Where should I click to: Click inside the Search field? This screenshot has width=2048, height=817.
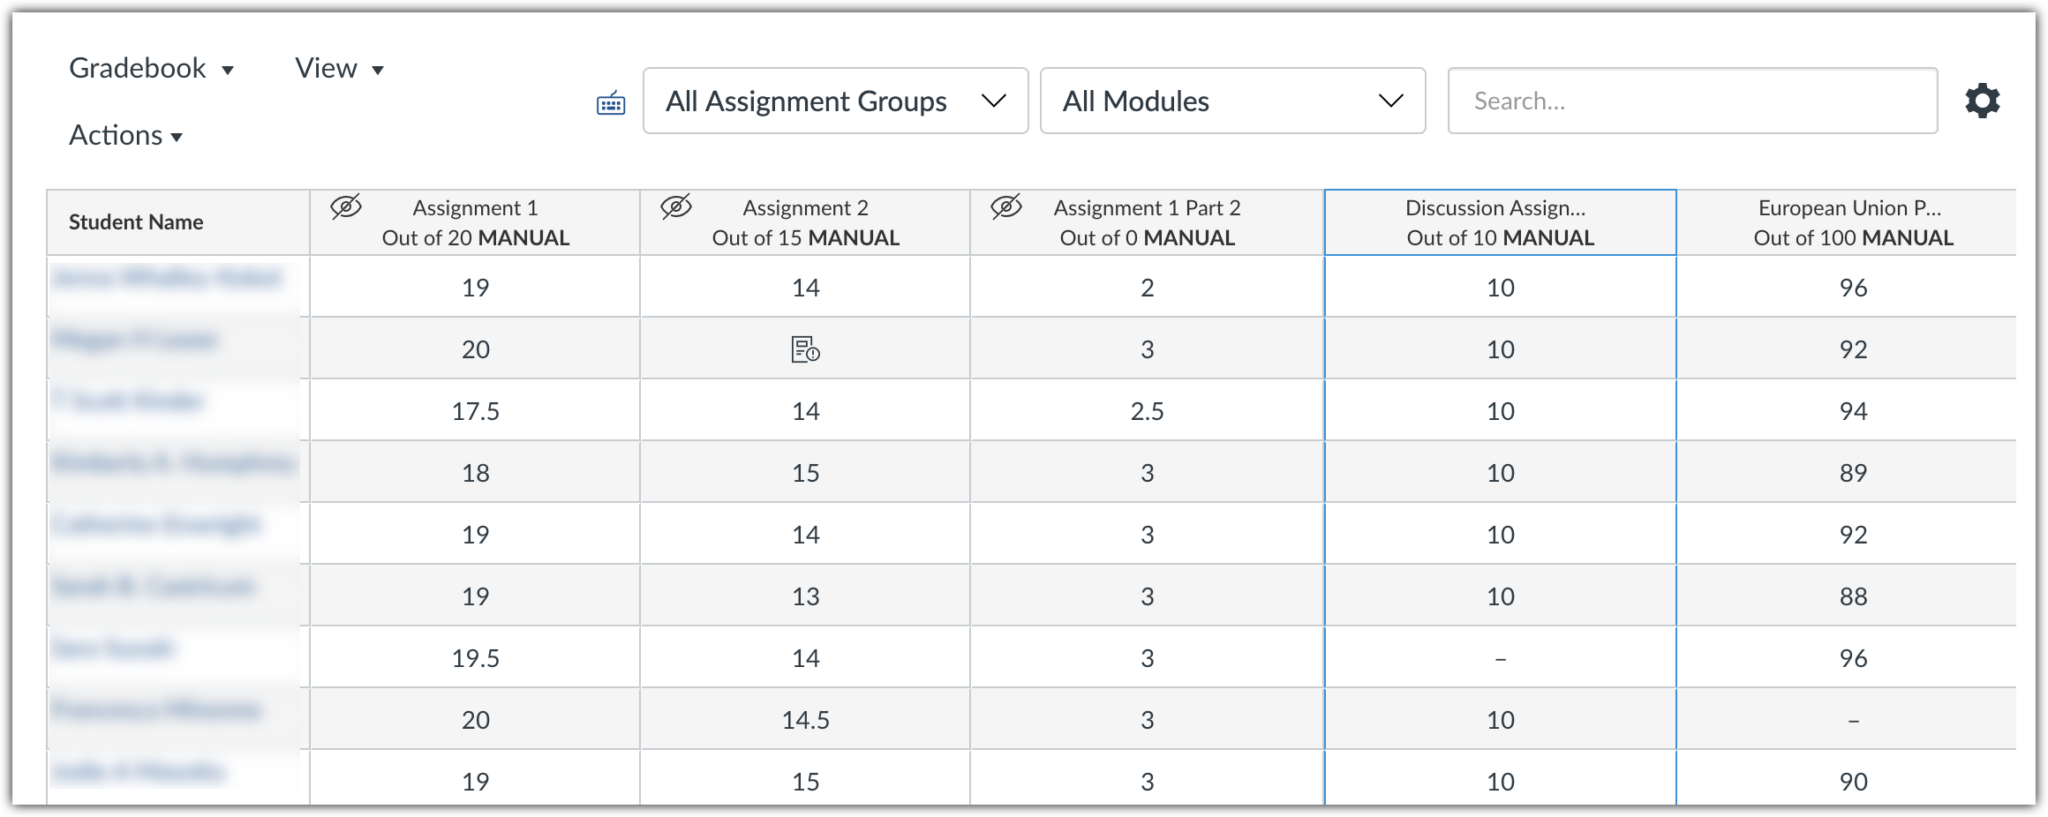click(1692, 100)
